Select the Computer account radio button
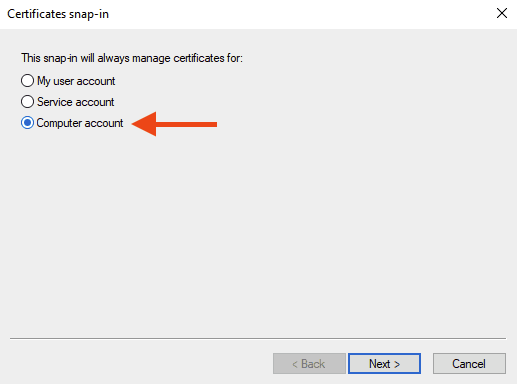Image resolution: width=517 pixels, height=384 pixels. [27, 123]
